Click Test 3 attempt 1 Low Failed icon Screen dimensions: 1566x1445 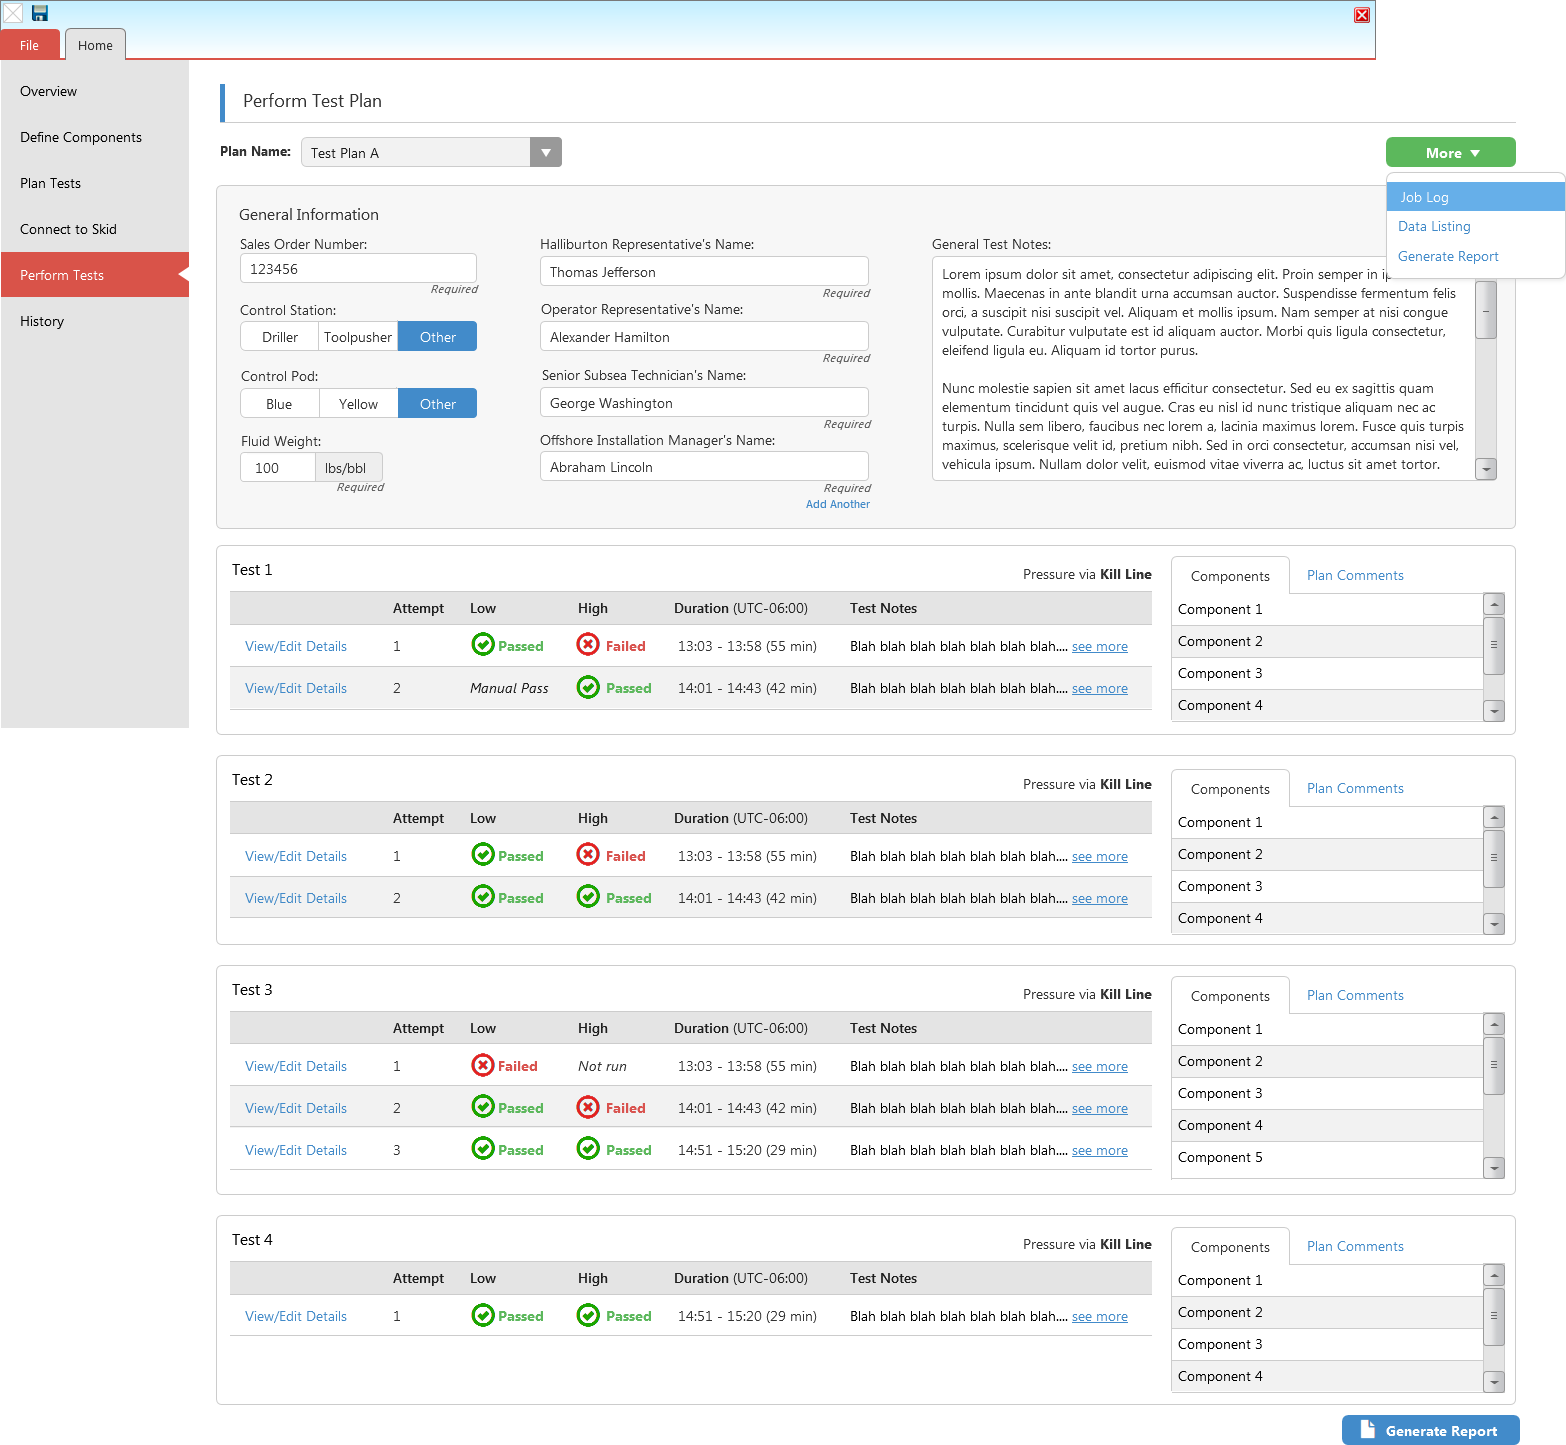482,1065
